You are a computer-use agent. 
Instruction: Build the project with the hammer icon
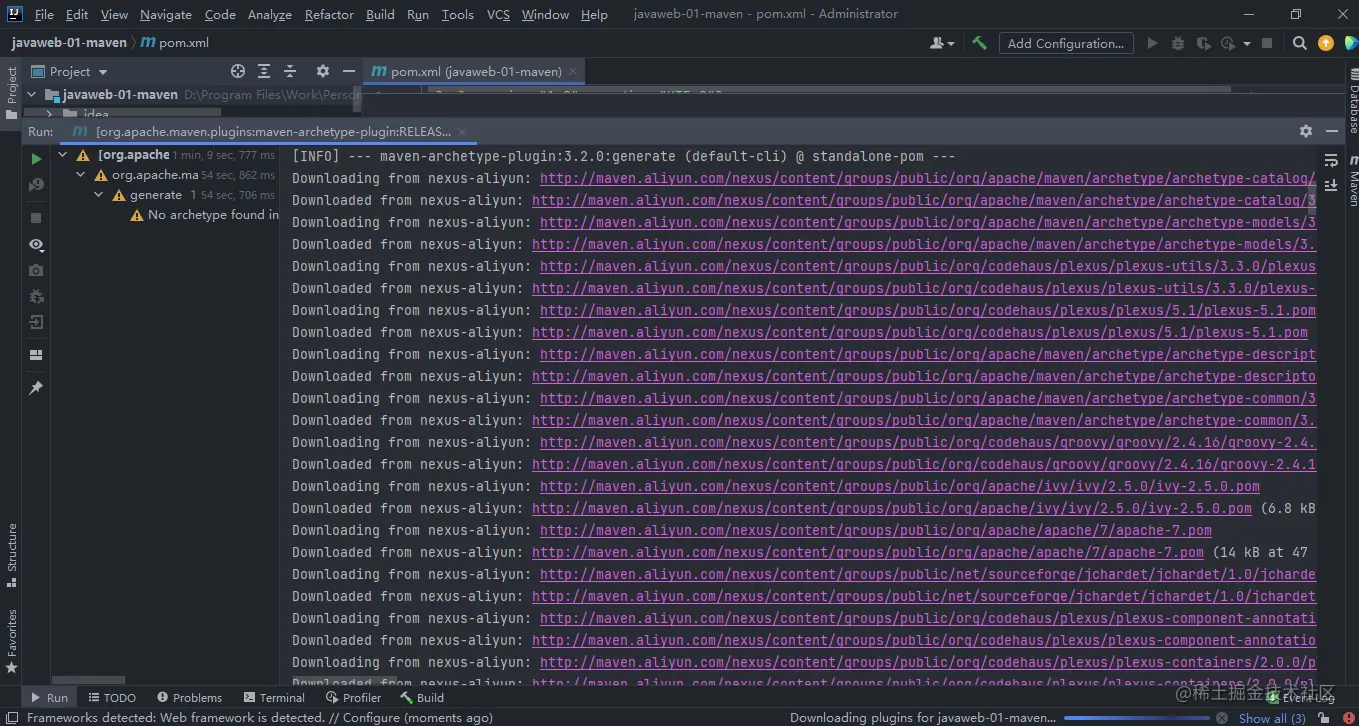pyautogui.click(x=980, y=43)
